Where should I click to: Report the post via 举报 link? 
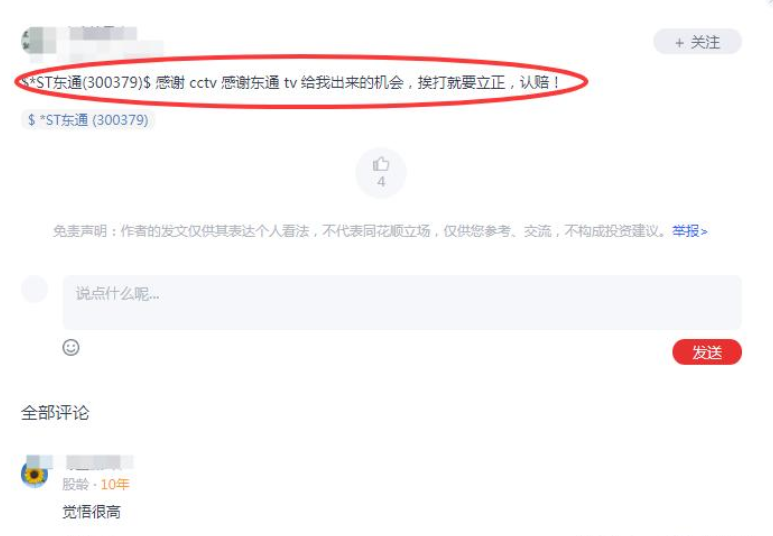pos(689,231)
